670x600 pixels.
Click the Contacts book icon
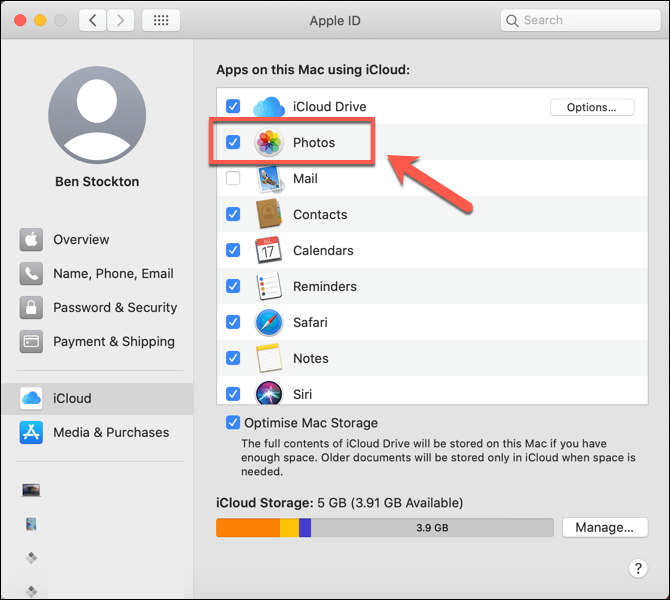point(269,214)
